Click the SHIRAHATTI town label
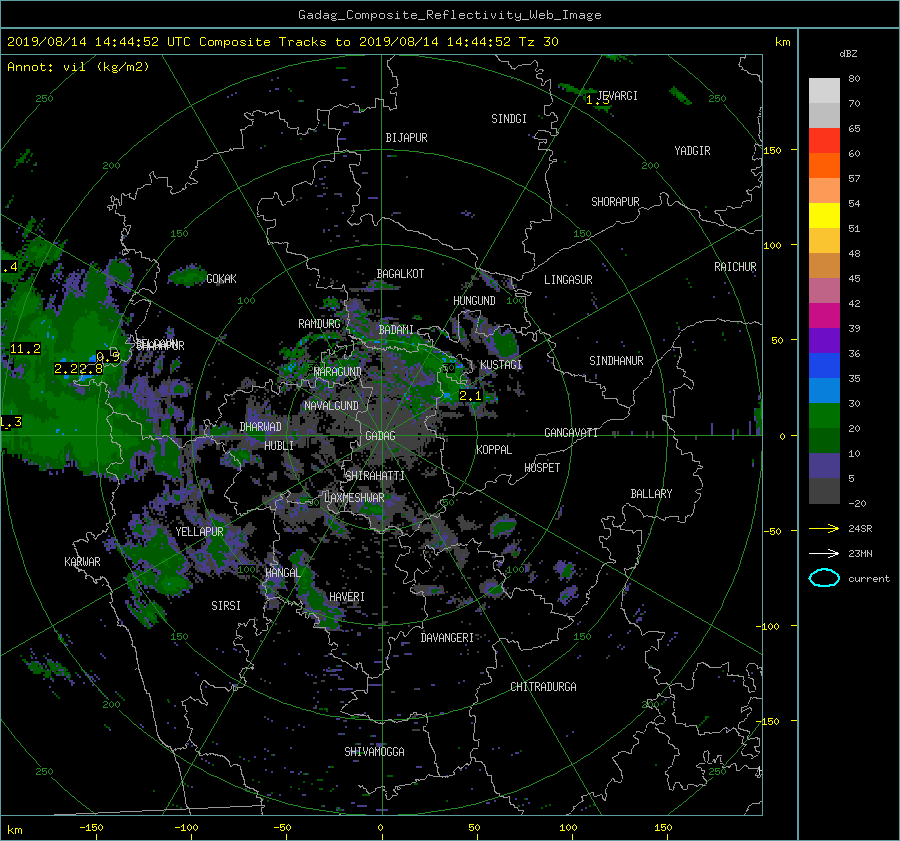 coord(375,476)
